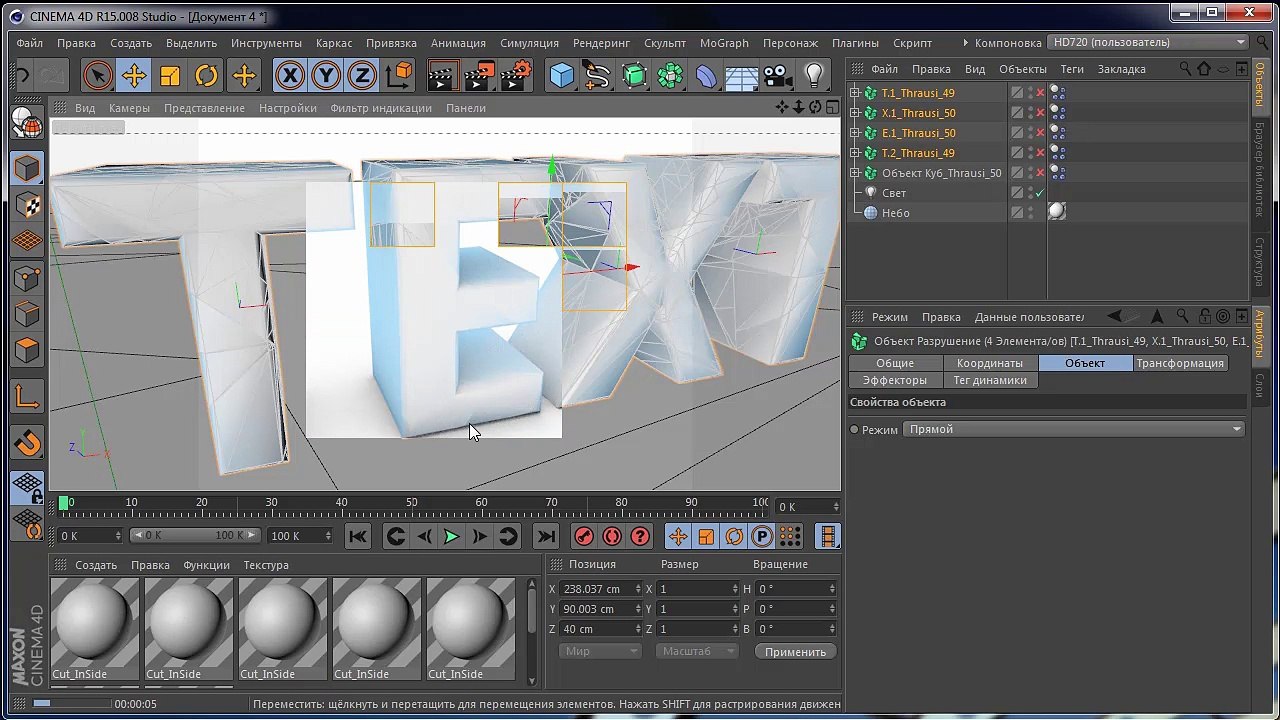The height and width of the screenshot is (720, 1280).
Task: Expand the T.1_Thrausi_49 object
Action: pyautogui.click(x=856, y=93)
